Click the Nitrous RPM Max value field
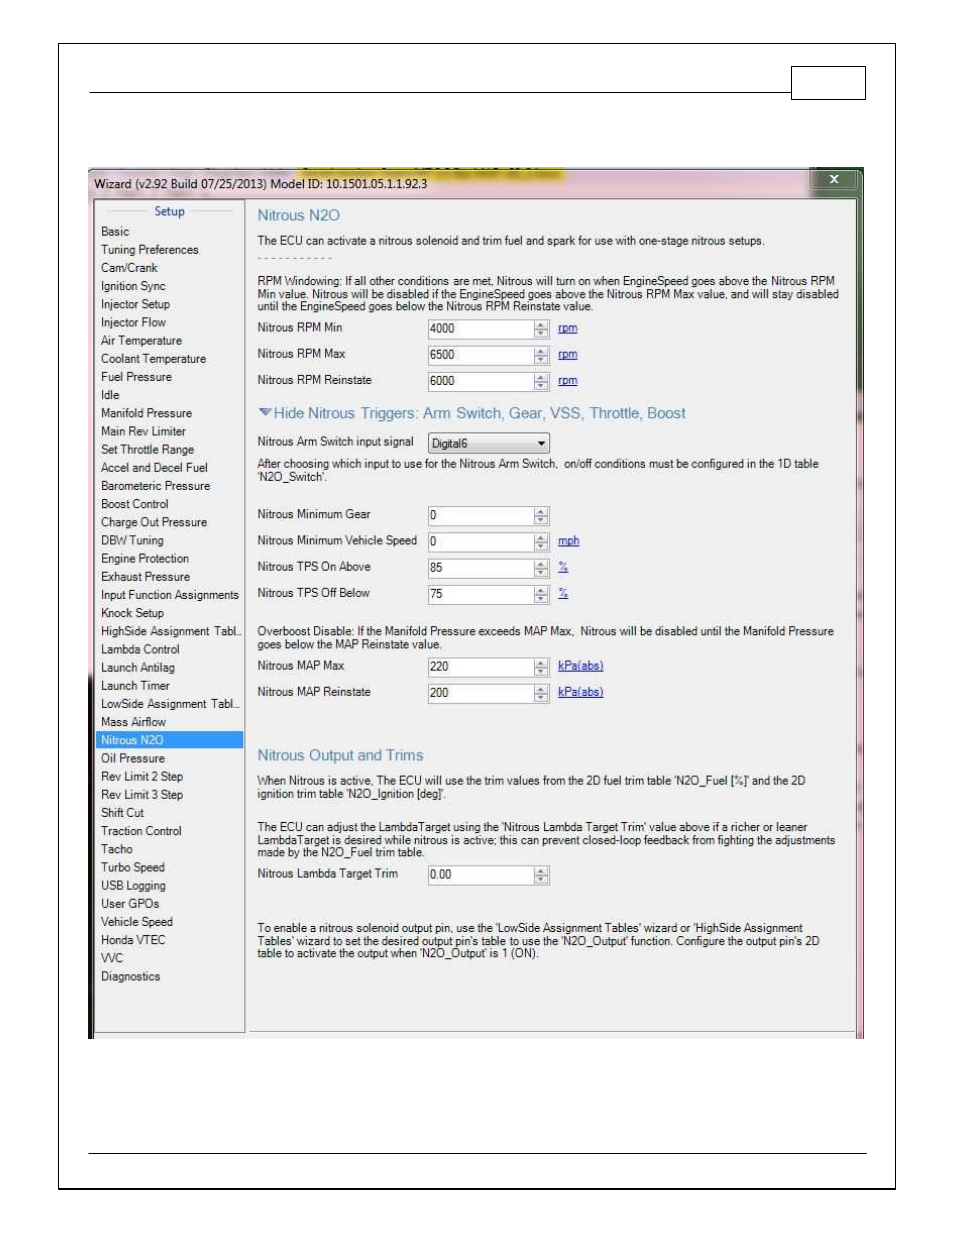This screenshot has width=954, height=1235. click(480, 355)
